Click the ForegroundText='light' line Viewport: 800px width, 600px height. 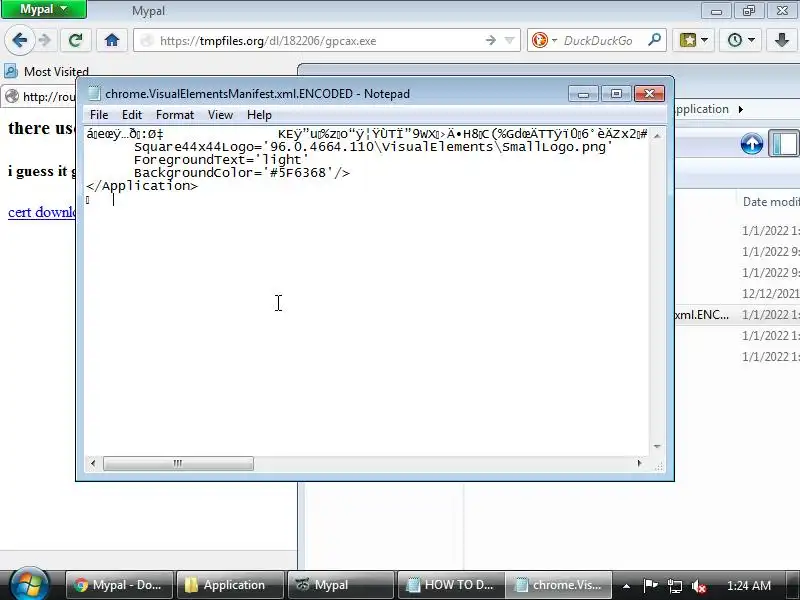coord(221,160)
